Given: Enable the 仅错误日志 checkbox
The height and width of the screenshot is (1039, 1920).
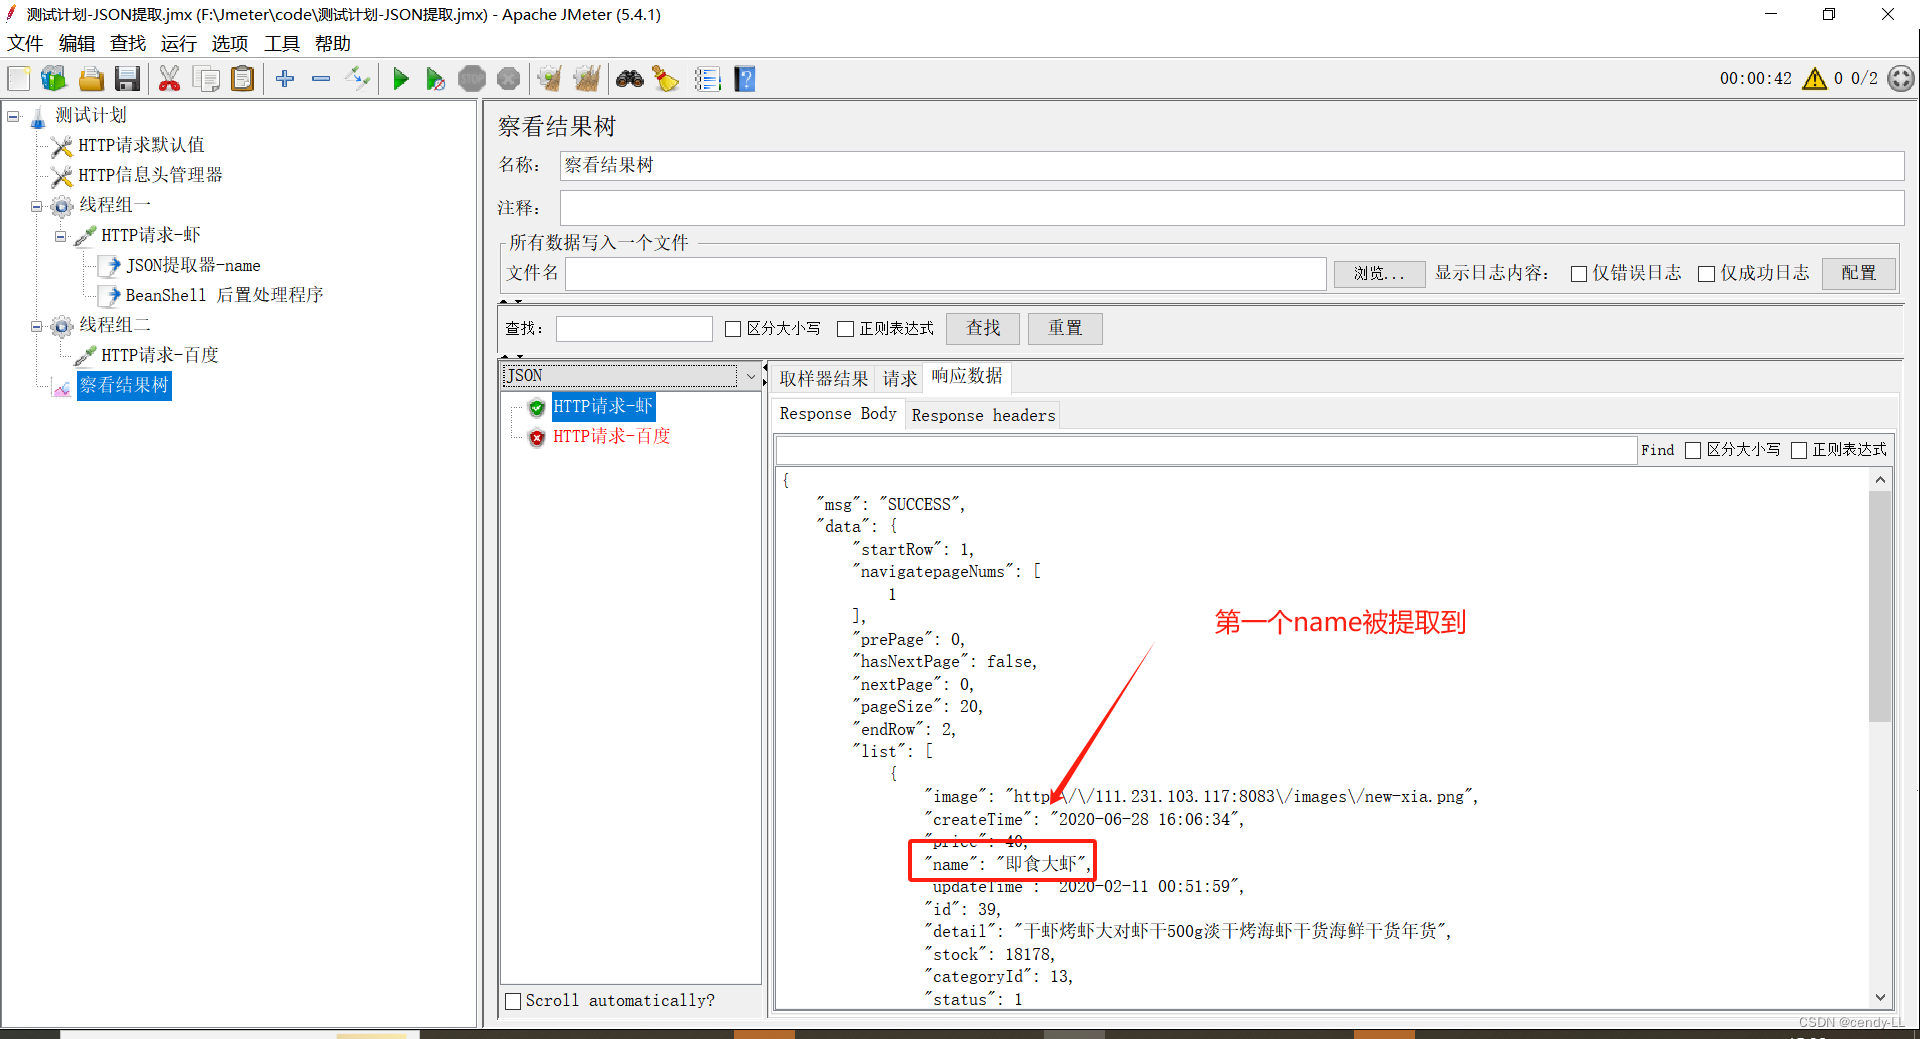Looking at the screenshot, I should coord(1580,273).
